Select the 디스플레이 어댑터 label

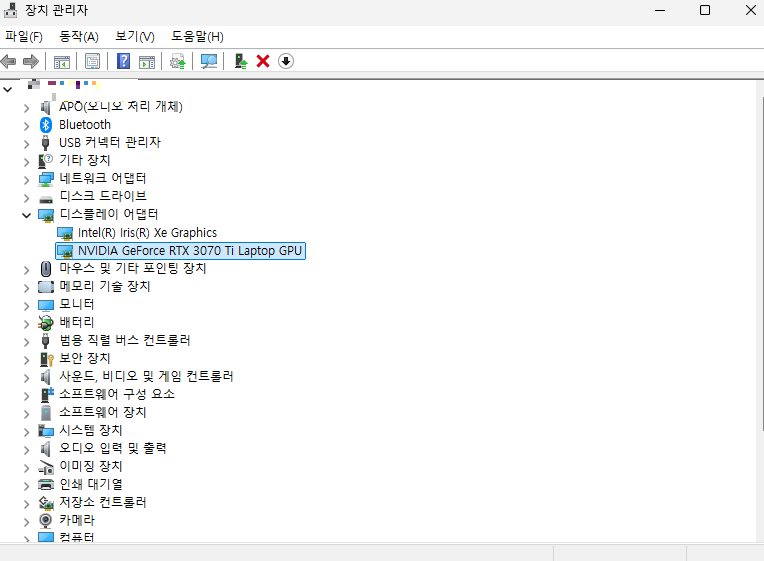tap(109, 214)
